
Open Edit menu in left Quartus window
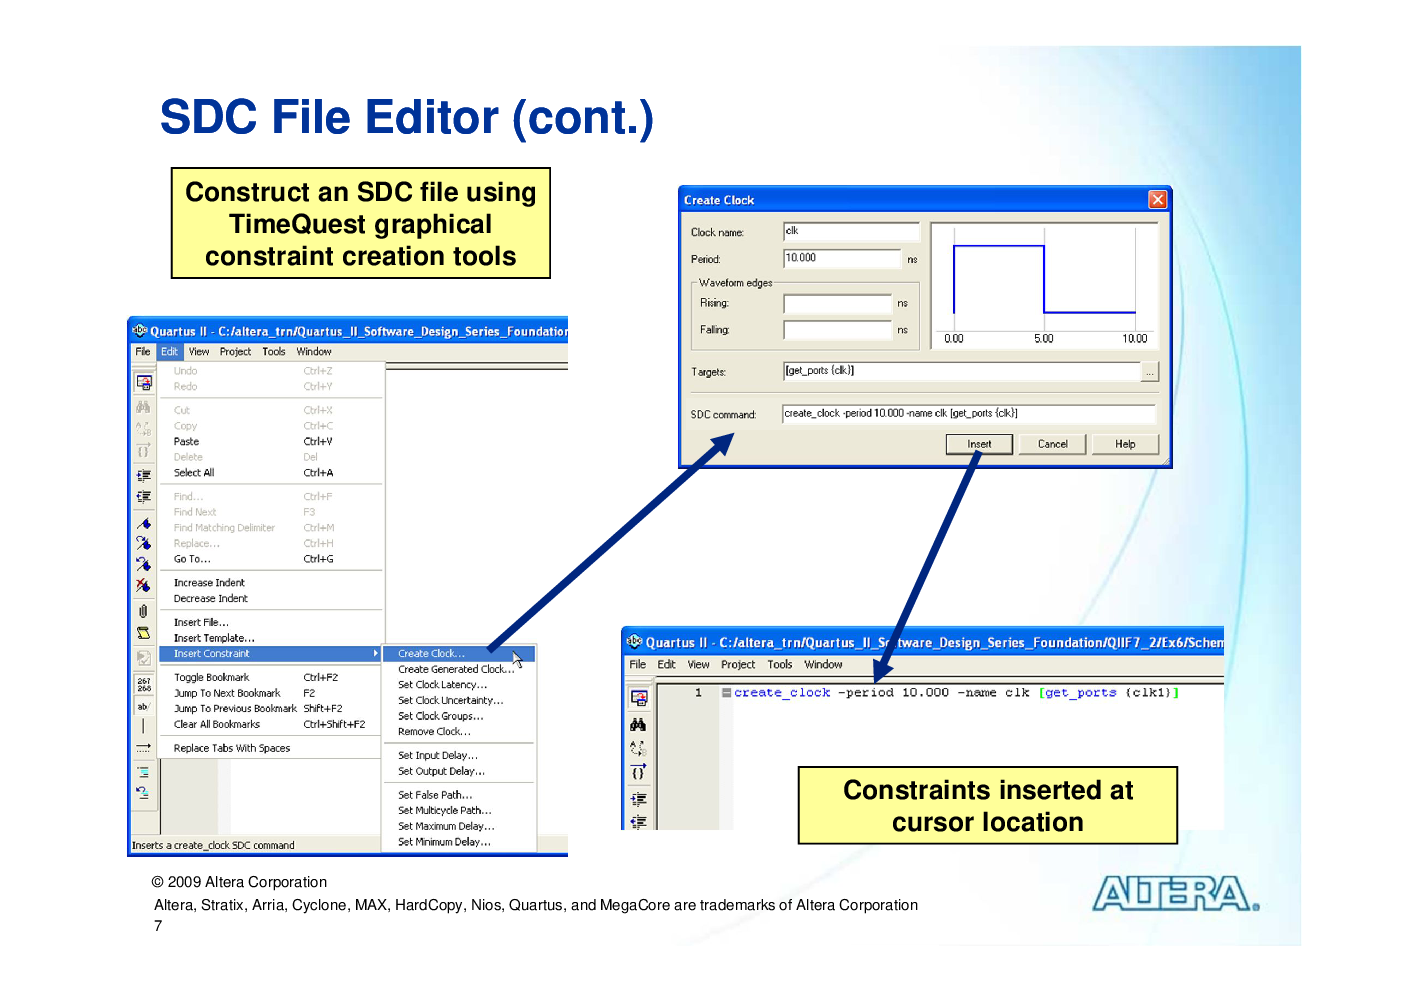(170, 352)
